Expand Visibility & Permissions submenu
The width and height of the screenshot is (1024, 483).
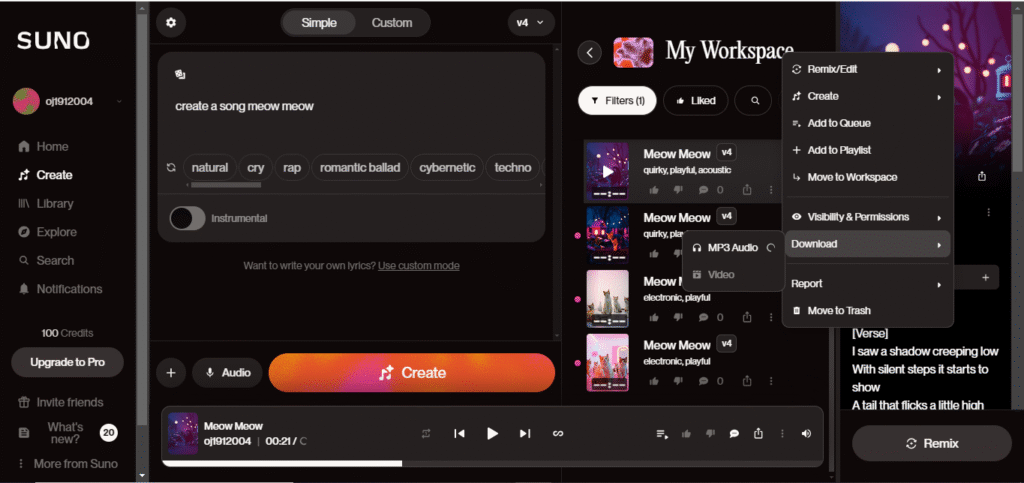[x=867, y=217]
